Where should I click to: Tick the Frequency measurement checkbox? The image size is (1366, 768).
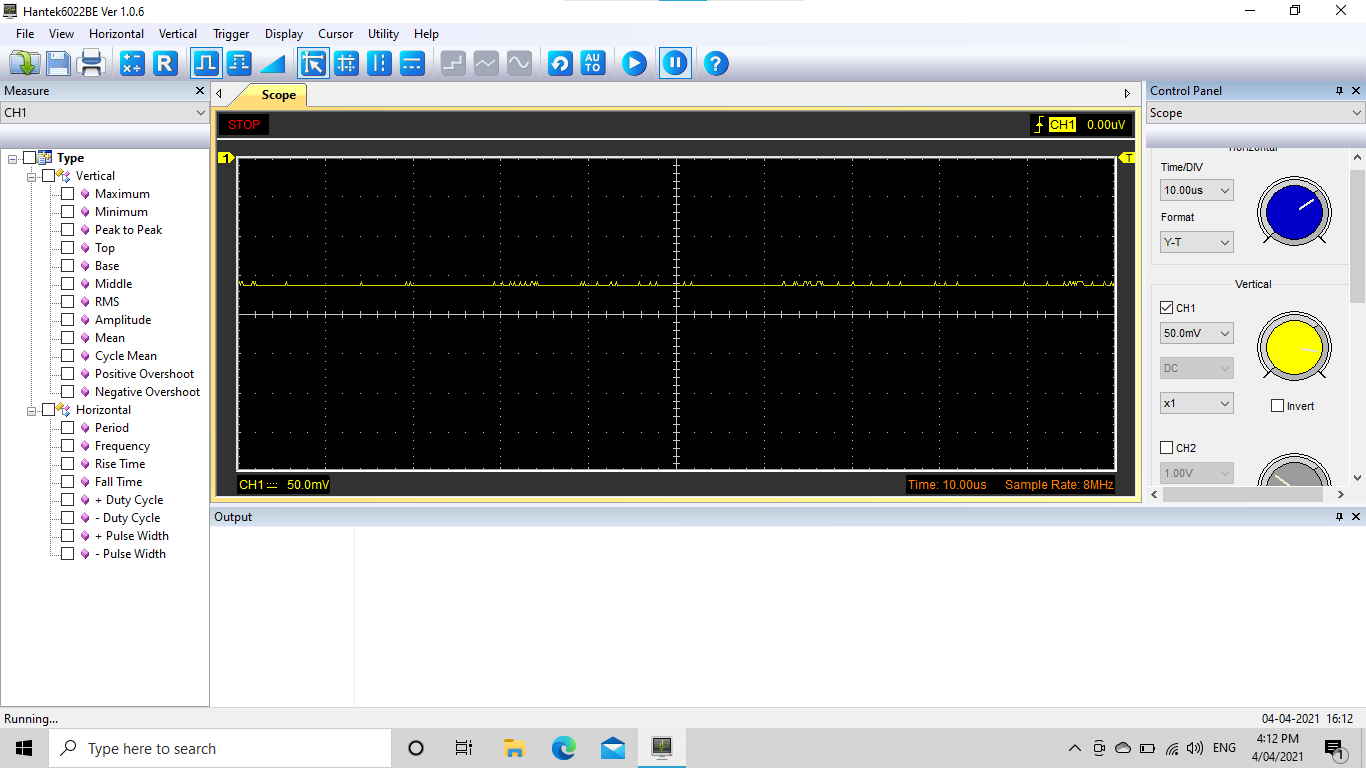click(x=68, y=446)
